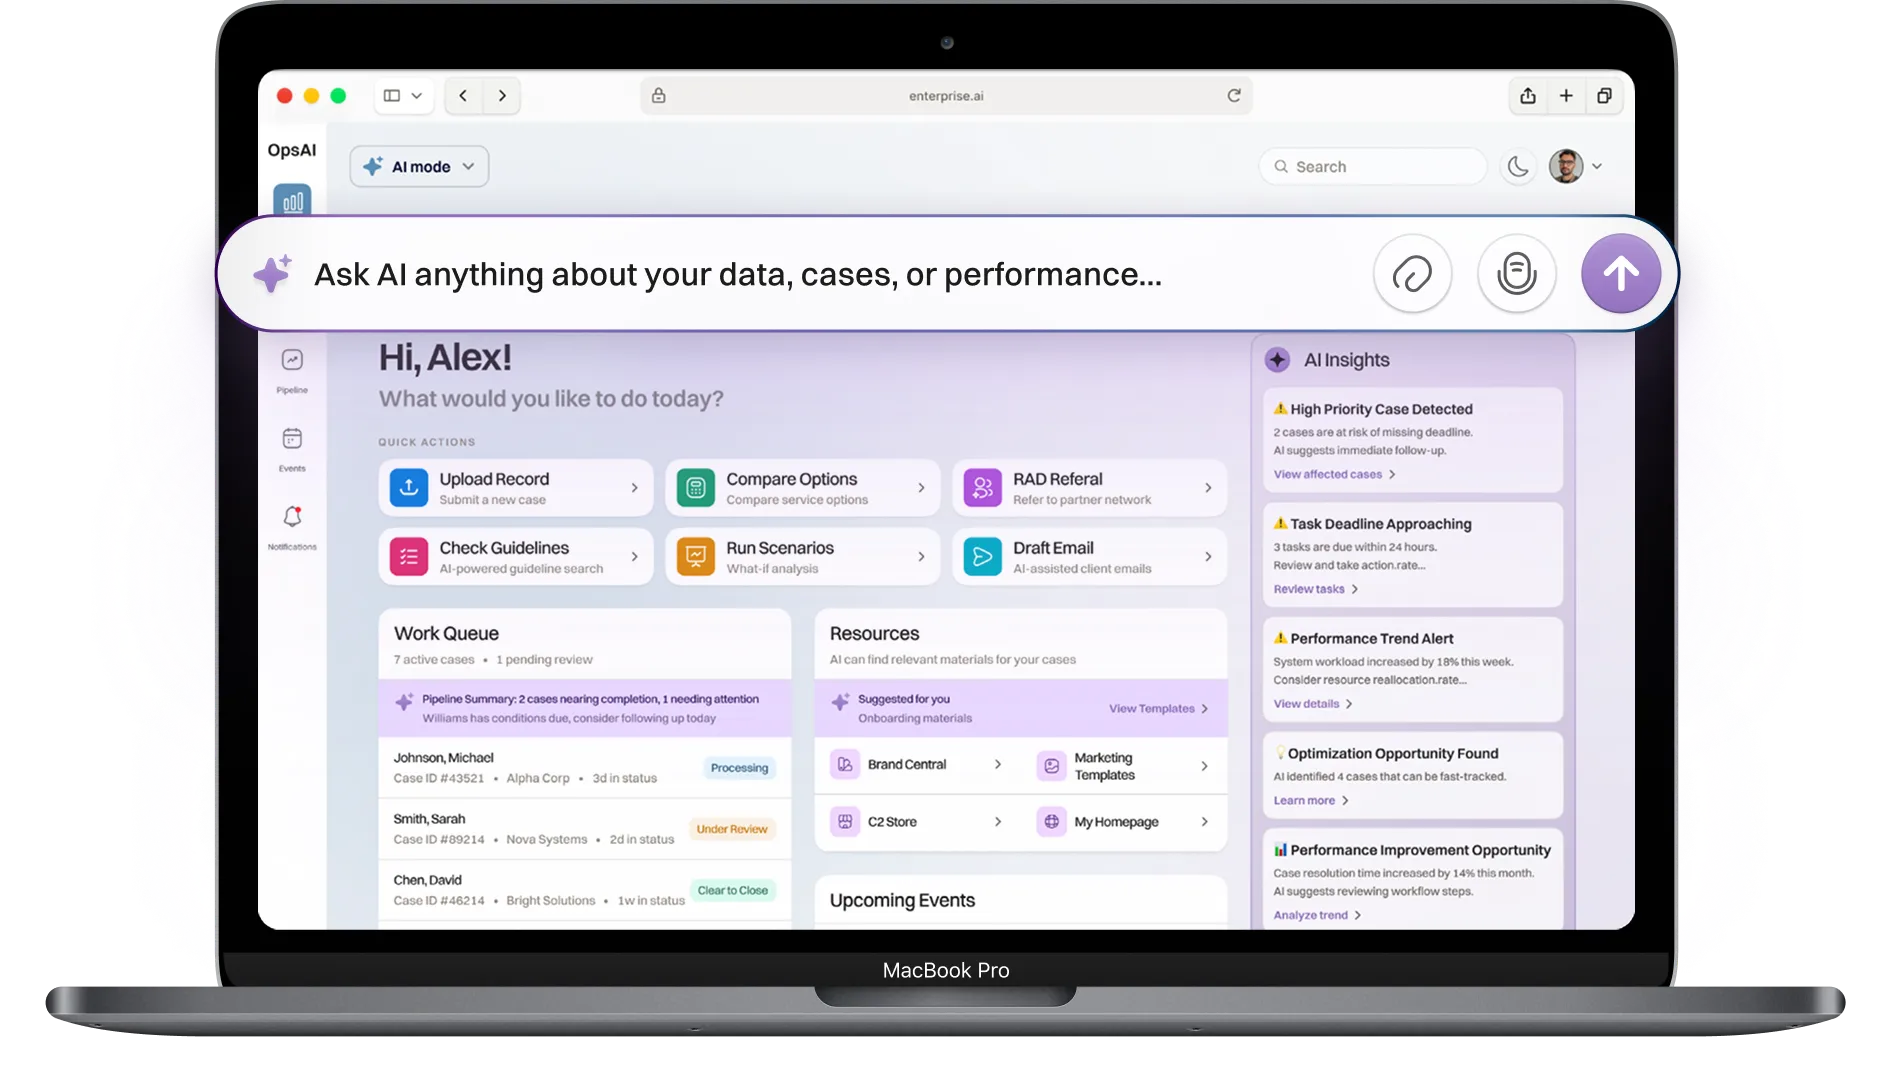Toggle the Clear to Close status for Chen
Screen dimensions: 1896x1085
733,890
